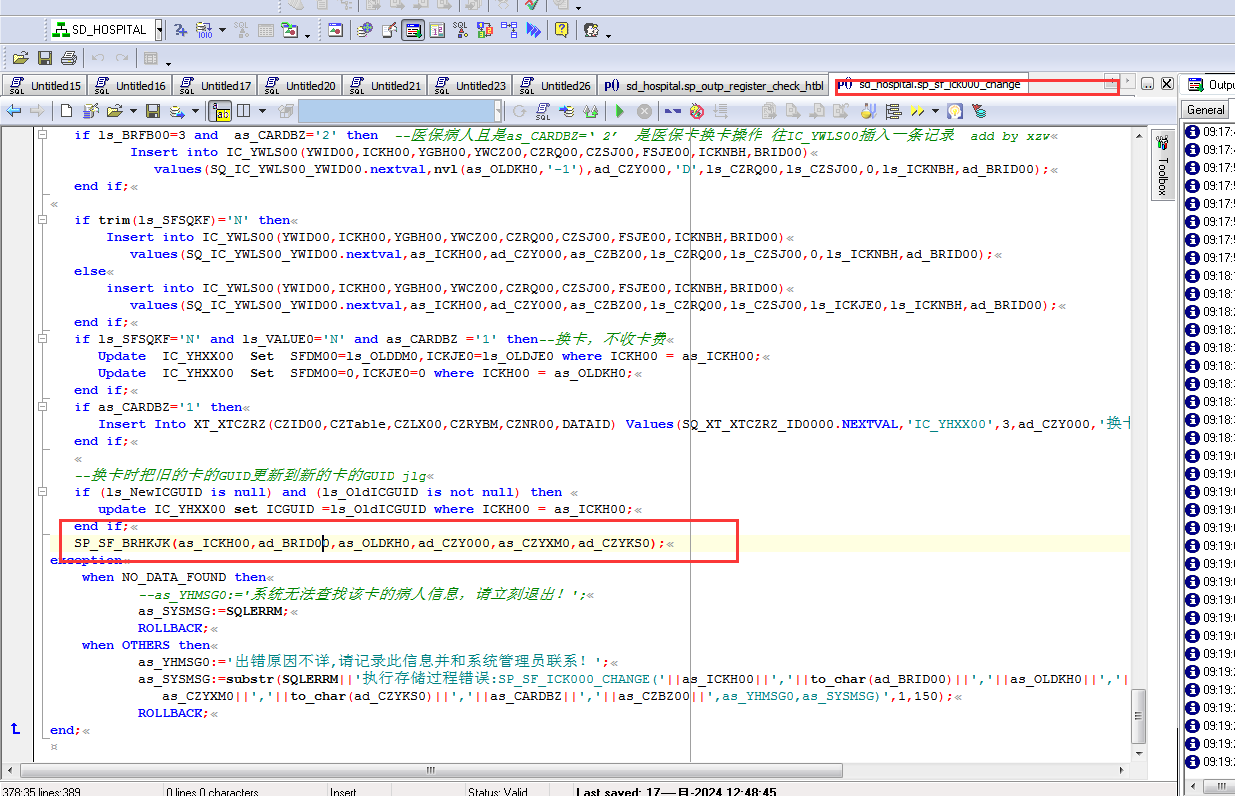Toggle the pressed editor window toolbar button
1235x796 pixels.
(412, 30)
